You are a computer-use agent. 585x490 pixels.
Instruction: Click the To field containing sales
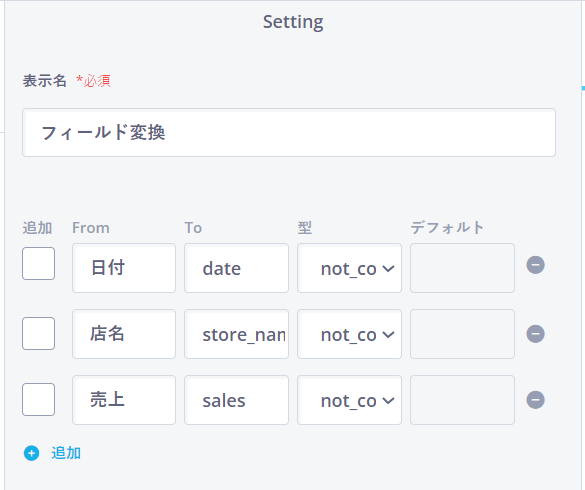click(x=237, y=400)
